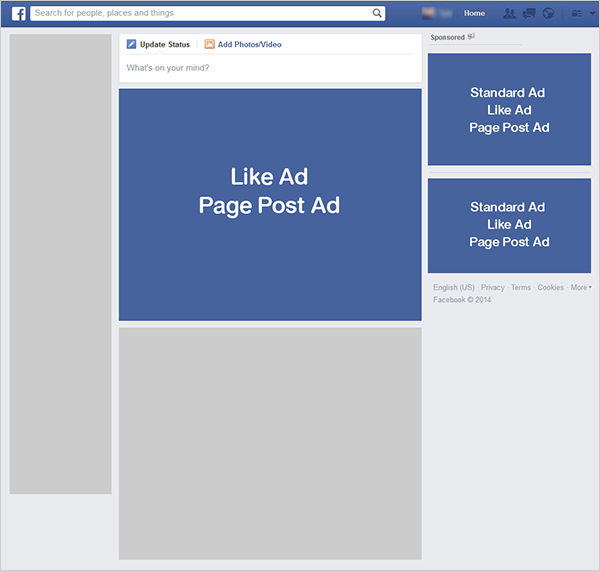Open the Friend Requests icon
Image resolution: width=600 pixels, height=571 pixels.
pyautogui.click(x=509, y=13)
